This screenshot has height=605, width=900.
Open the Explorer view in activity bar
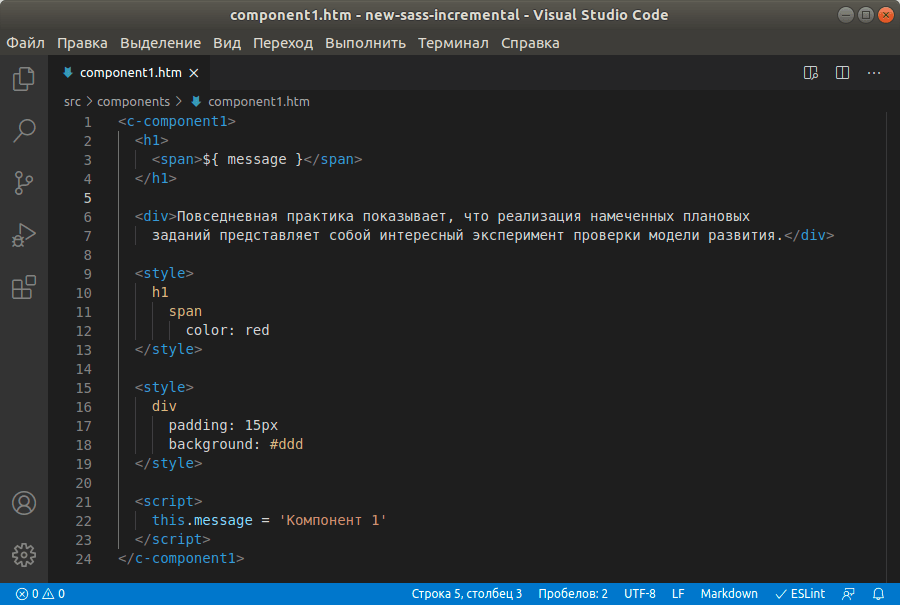[x=24, y=79]
